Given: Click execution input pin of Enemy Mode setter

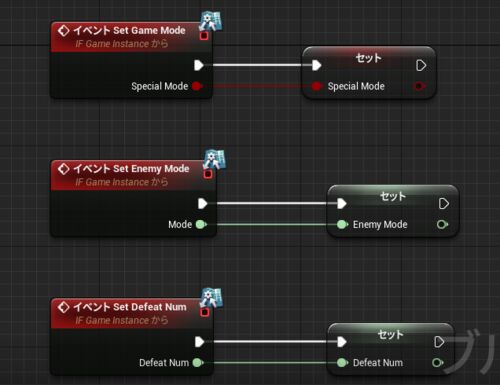Looking at the screenshot, I should pyautogui.click(x=342, y=203).
